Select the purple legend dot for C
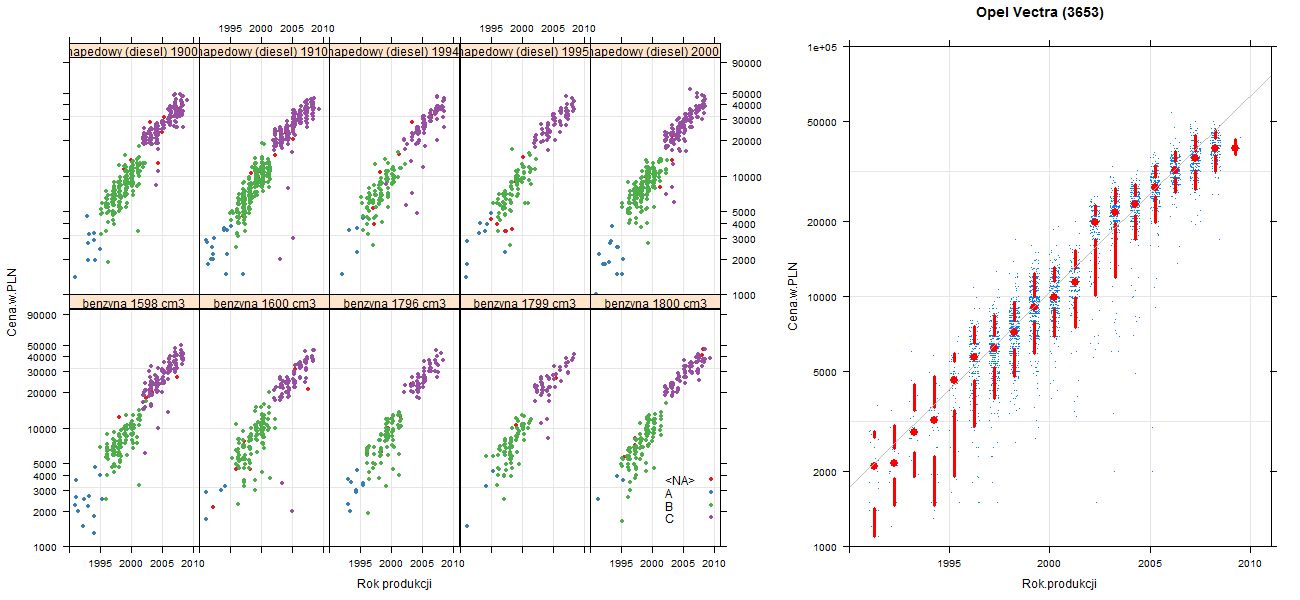Viewport: 1300px width, 600px height. point(710,518)
